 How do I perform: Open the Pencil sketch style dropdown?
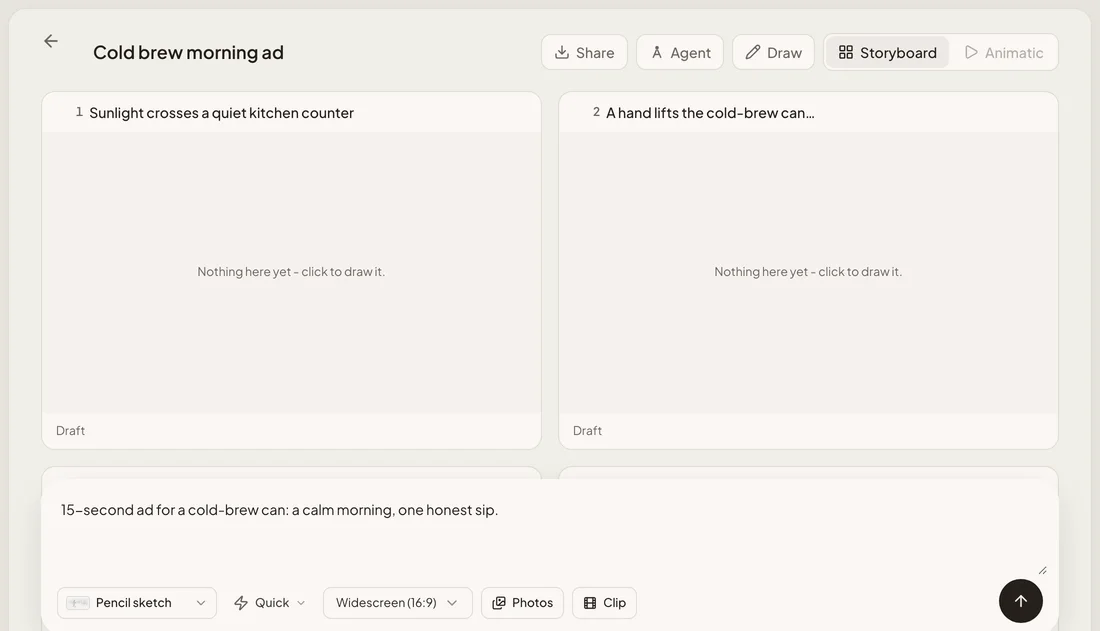point(137,603)
